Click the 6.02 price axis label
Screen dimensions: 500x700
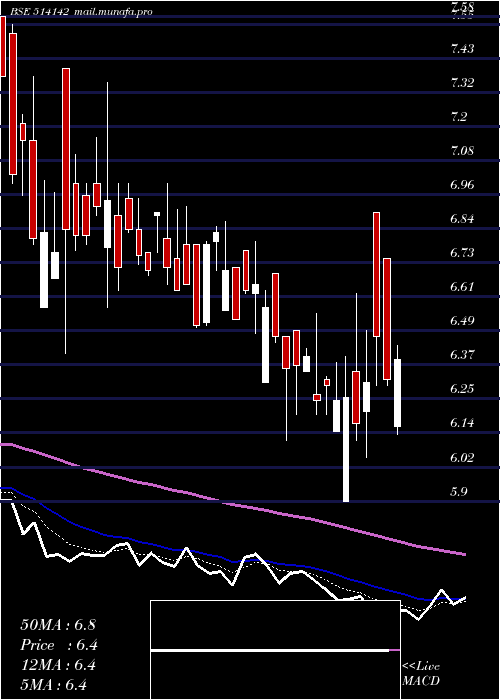pyautogui.click(x=462, y=458)
